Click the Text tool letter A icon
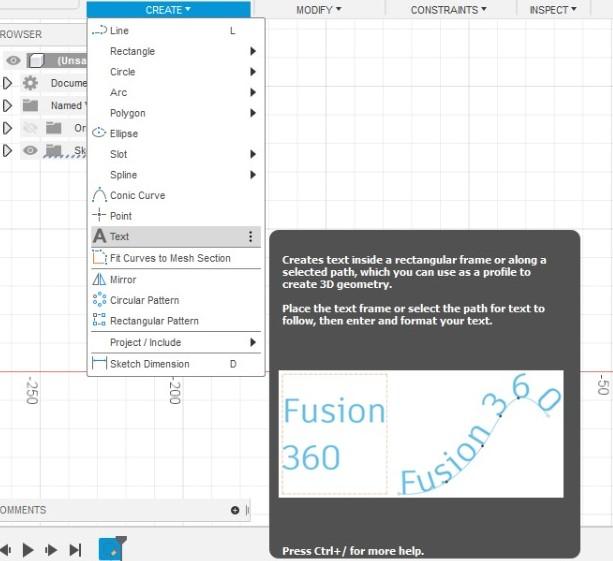 [x=99, y=236]
